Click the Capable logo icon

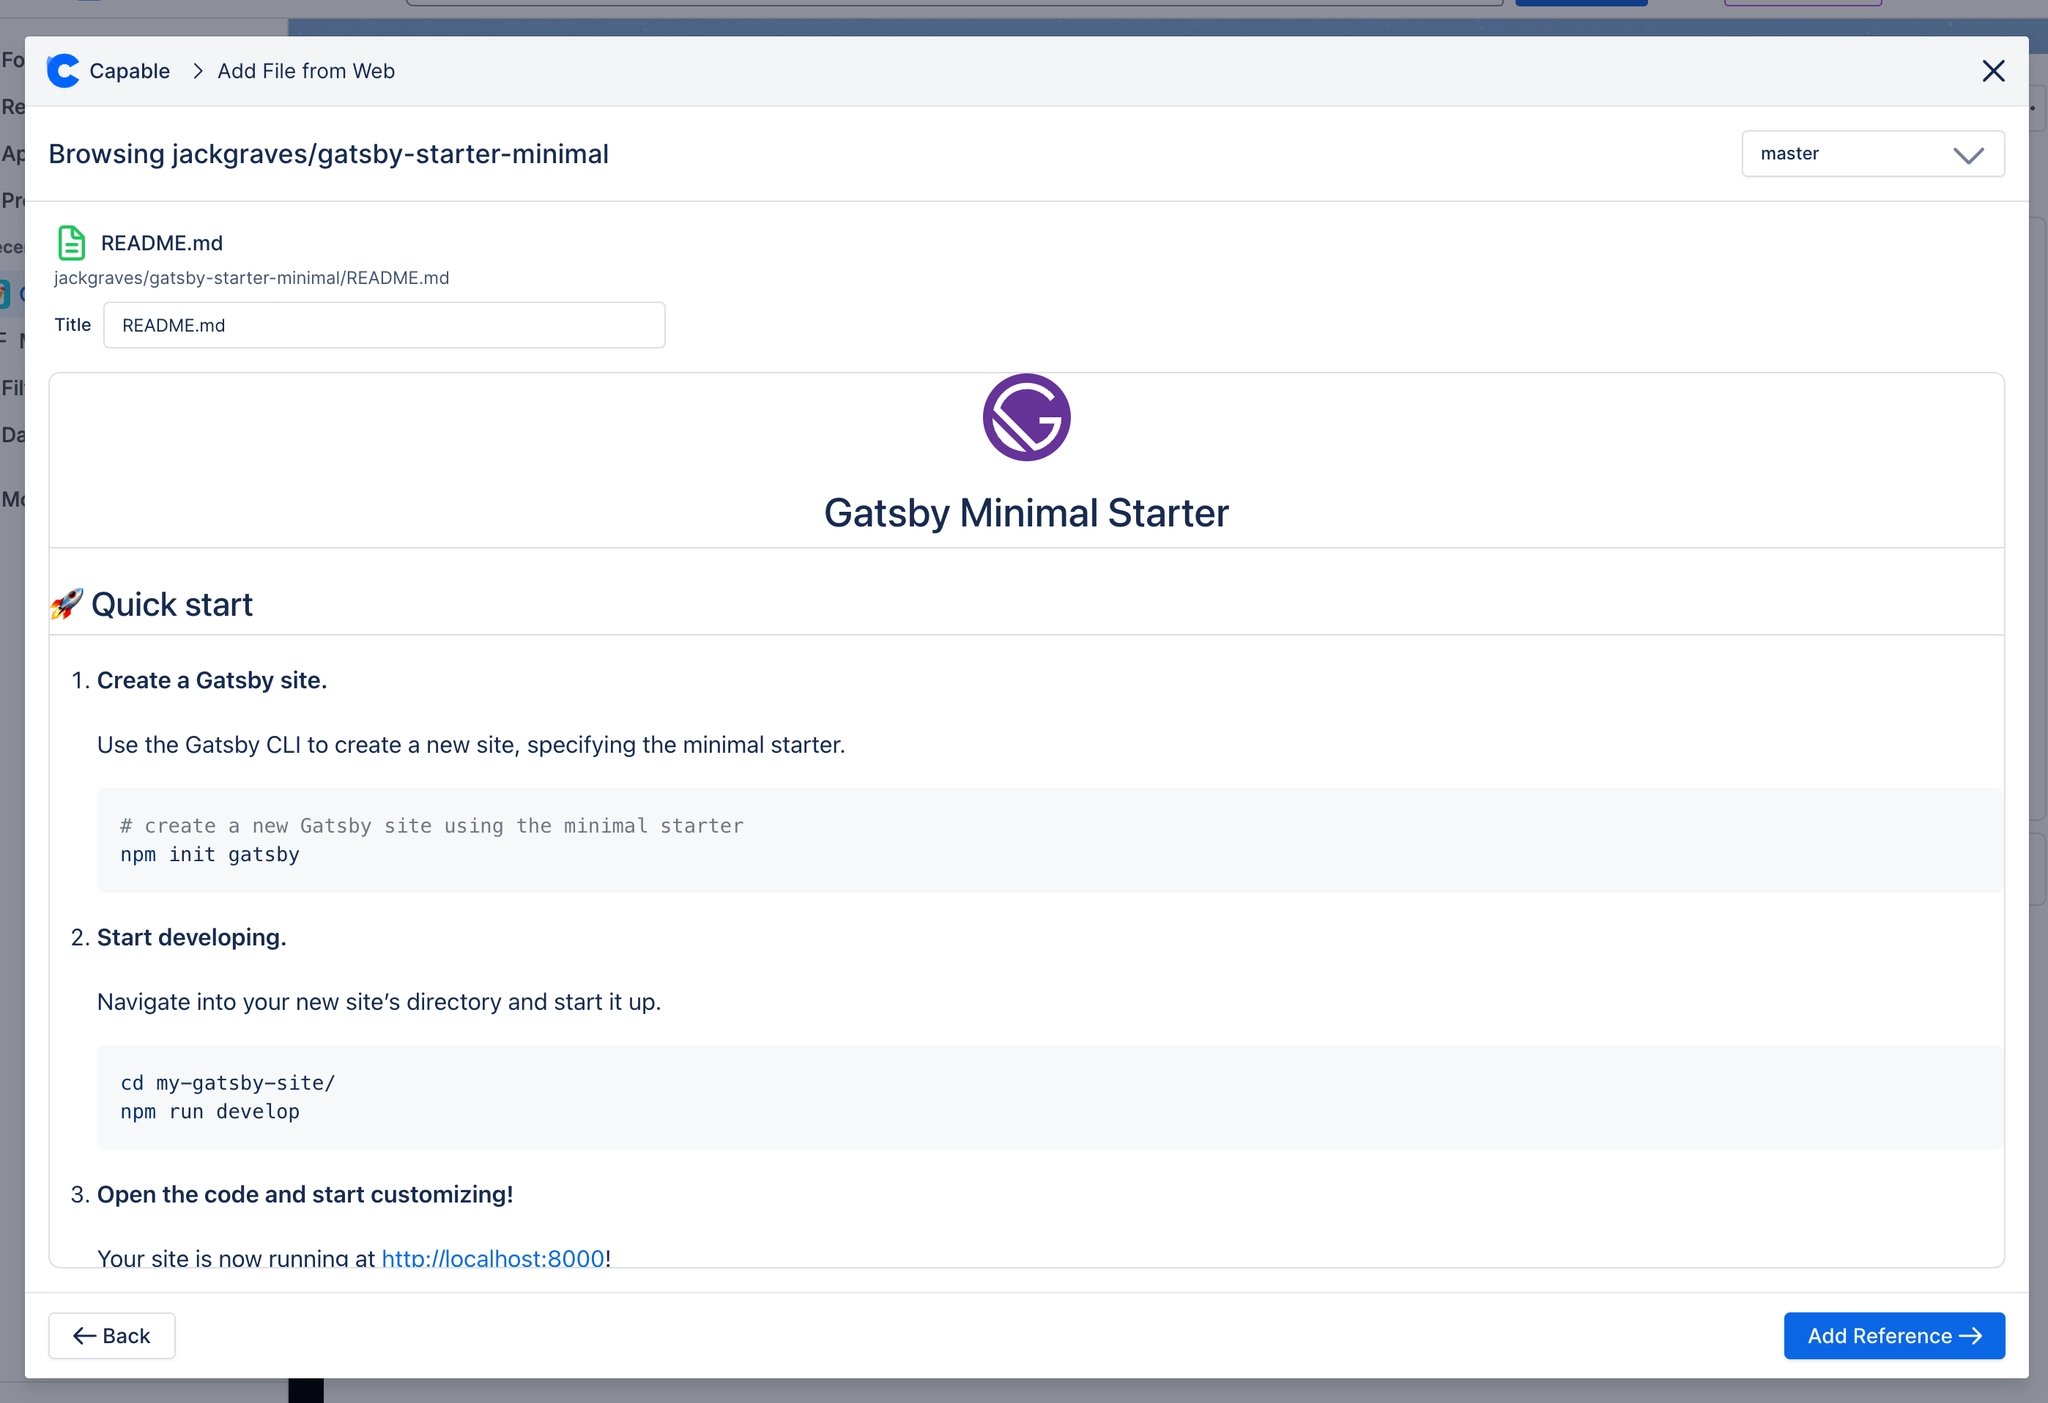[63, 71]
